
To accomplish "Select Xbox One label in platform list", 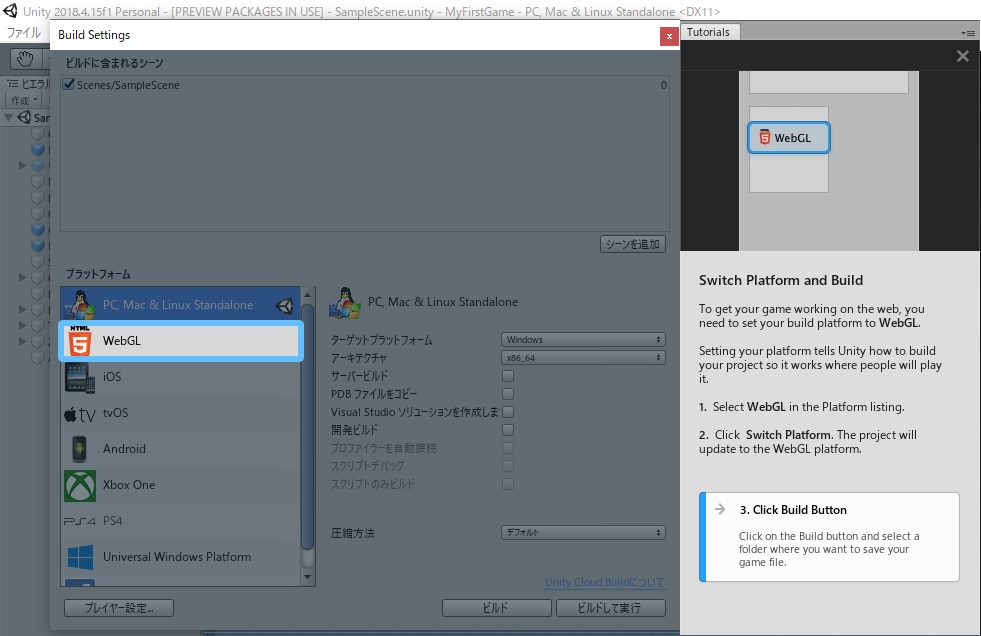I will [129, 485].
